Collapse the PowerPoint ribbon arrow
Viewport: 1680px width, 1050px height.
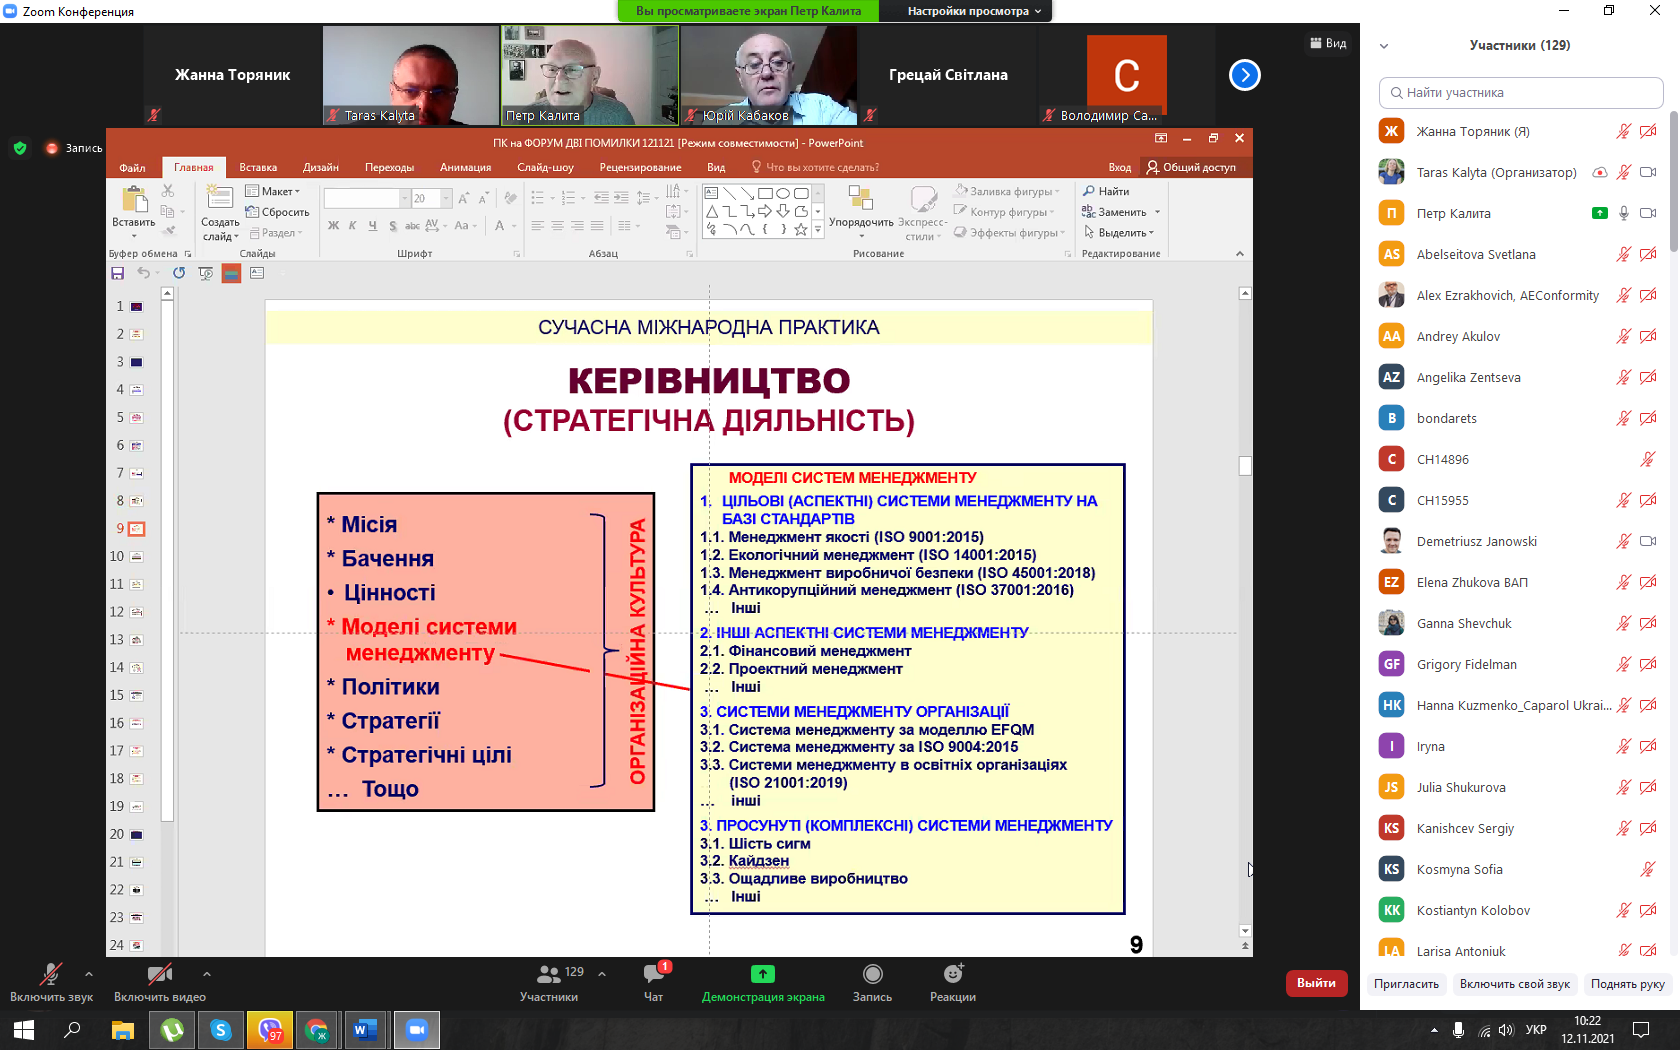tap(1240, 254)
